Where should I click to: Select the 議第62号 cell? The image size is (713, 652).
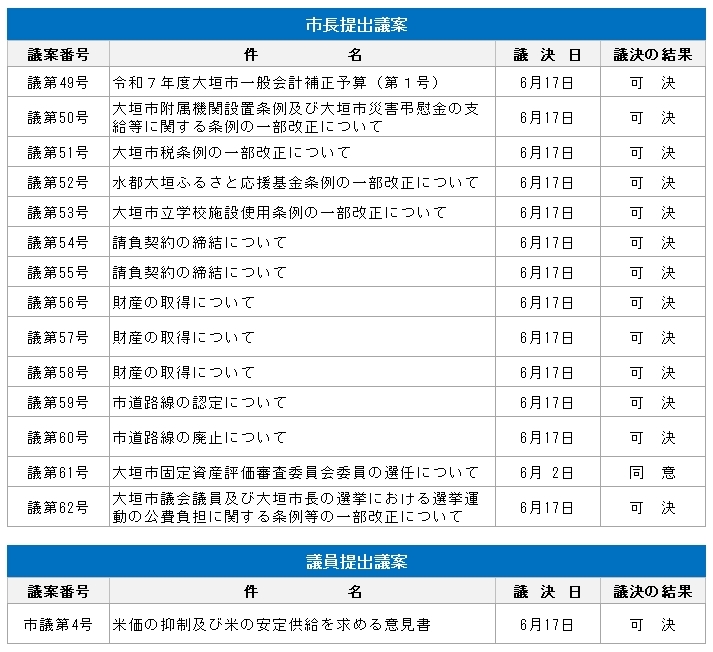pos(58,507)
